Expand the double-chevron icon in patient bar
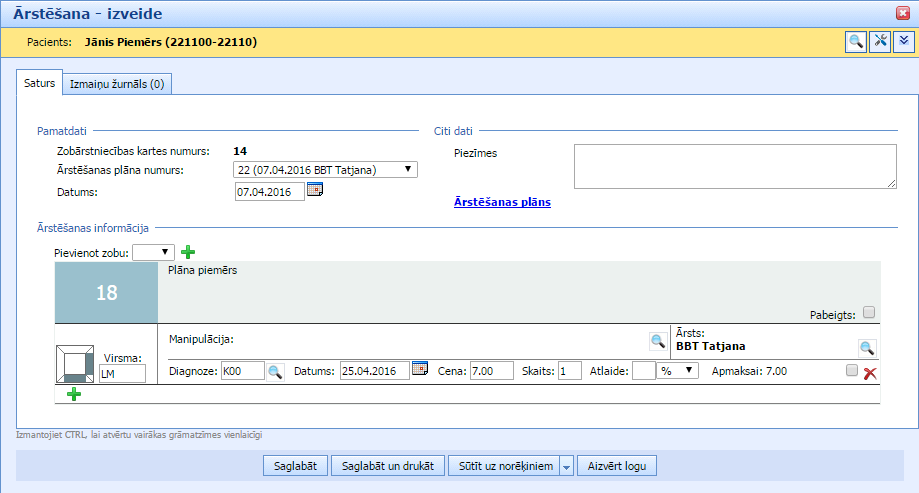The image size is (919, 493). [x=904, y=41]
